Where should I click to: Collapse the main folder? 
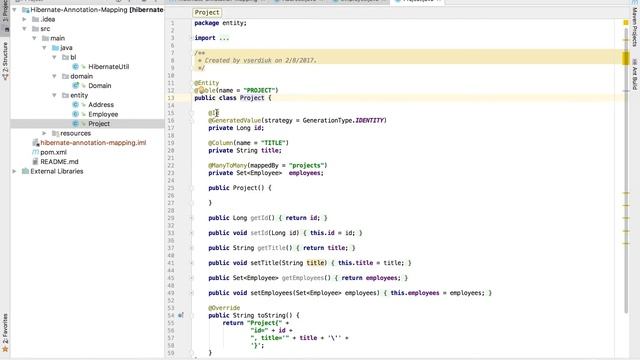tap(34, 38)
